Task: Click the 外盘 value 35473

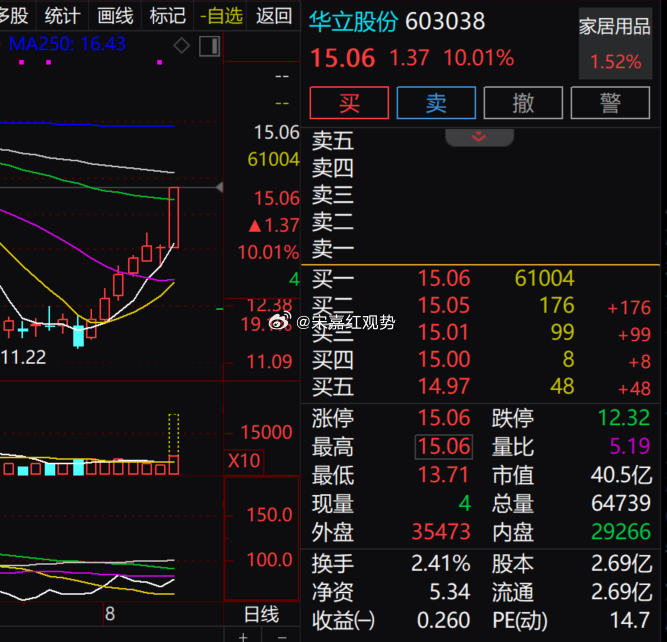Action: (441, 532)
